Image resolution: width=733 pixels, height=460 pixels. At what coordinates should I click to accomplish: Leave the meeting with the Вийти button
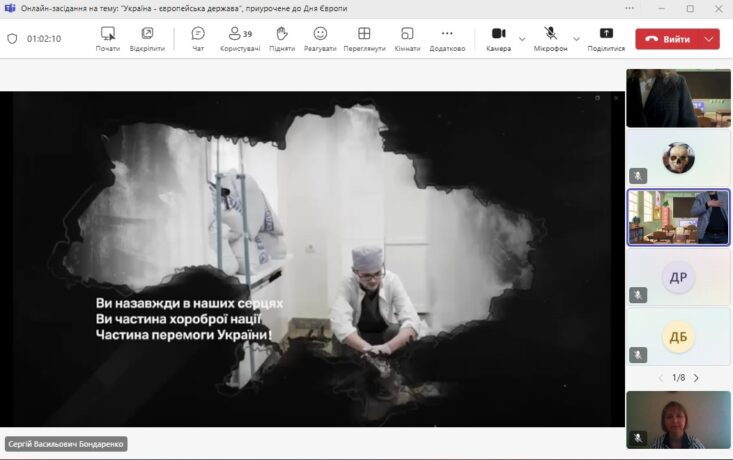(667, 39)
